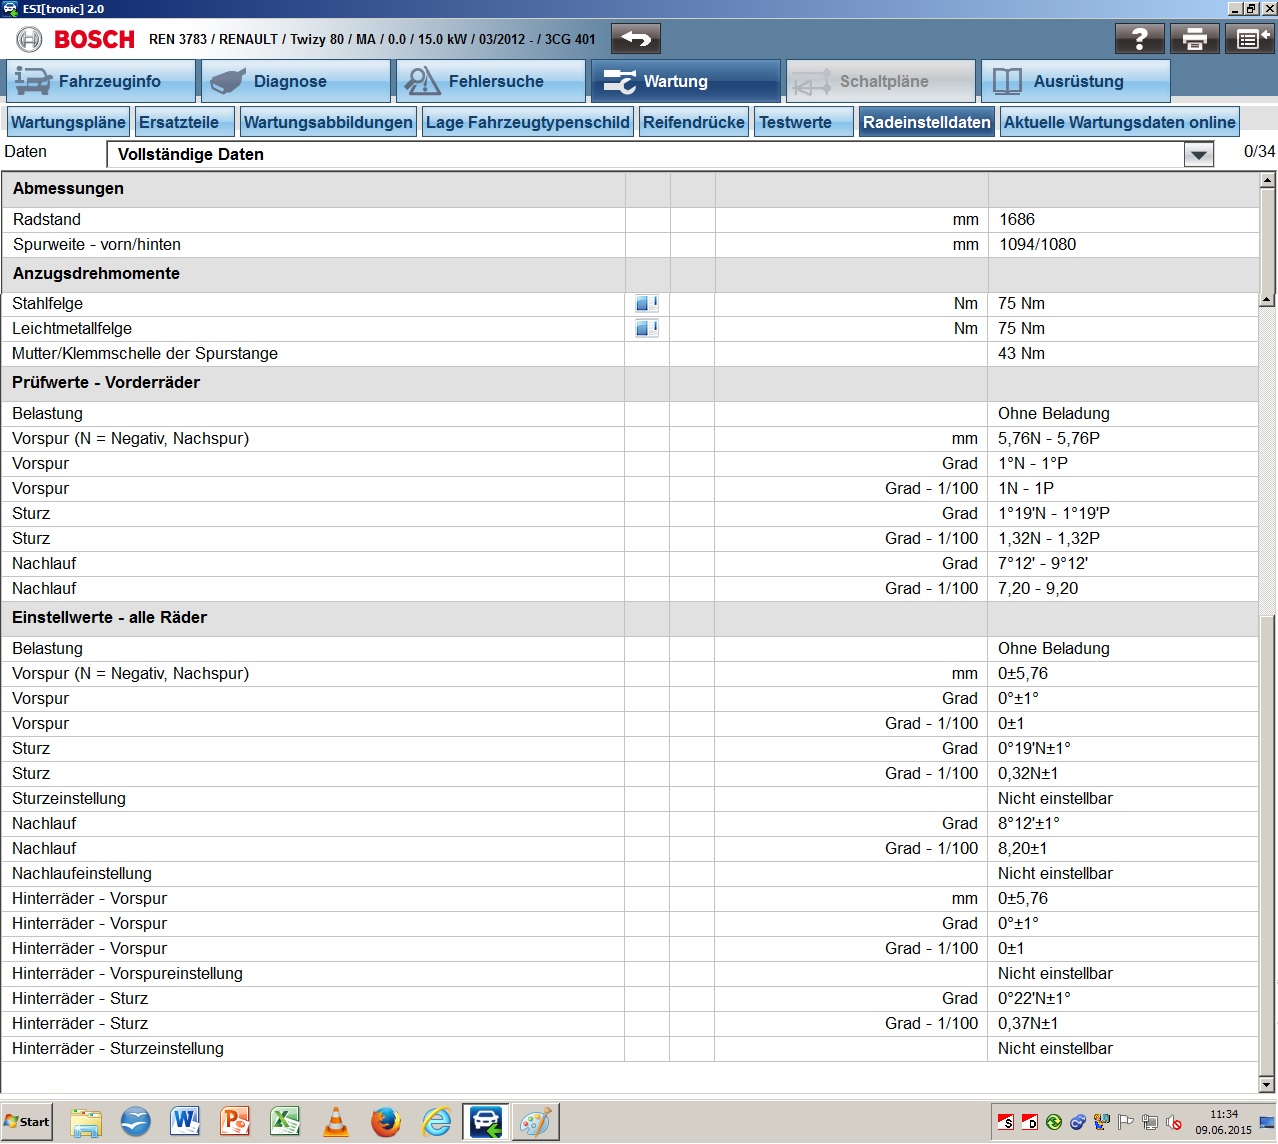
Task: Launch Firefox from the taskbar
Action: pos(386,1122)
